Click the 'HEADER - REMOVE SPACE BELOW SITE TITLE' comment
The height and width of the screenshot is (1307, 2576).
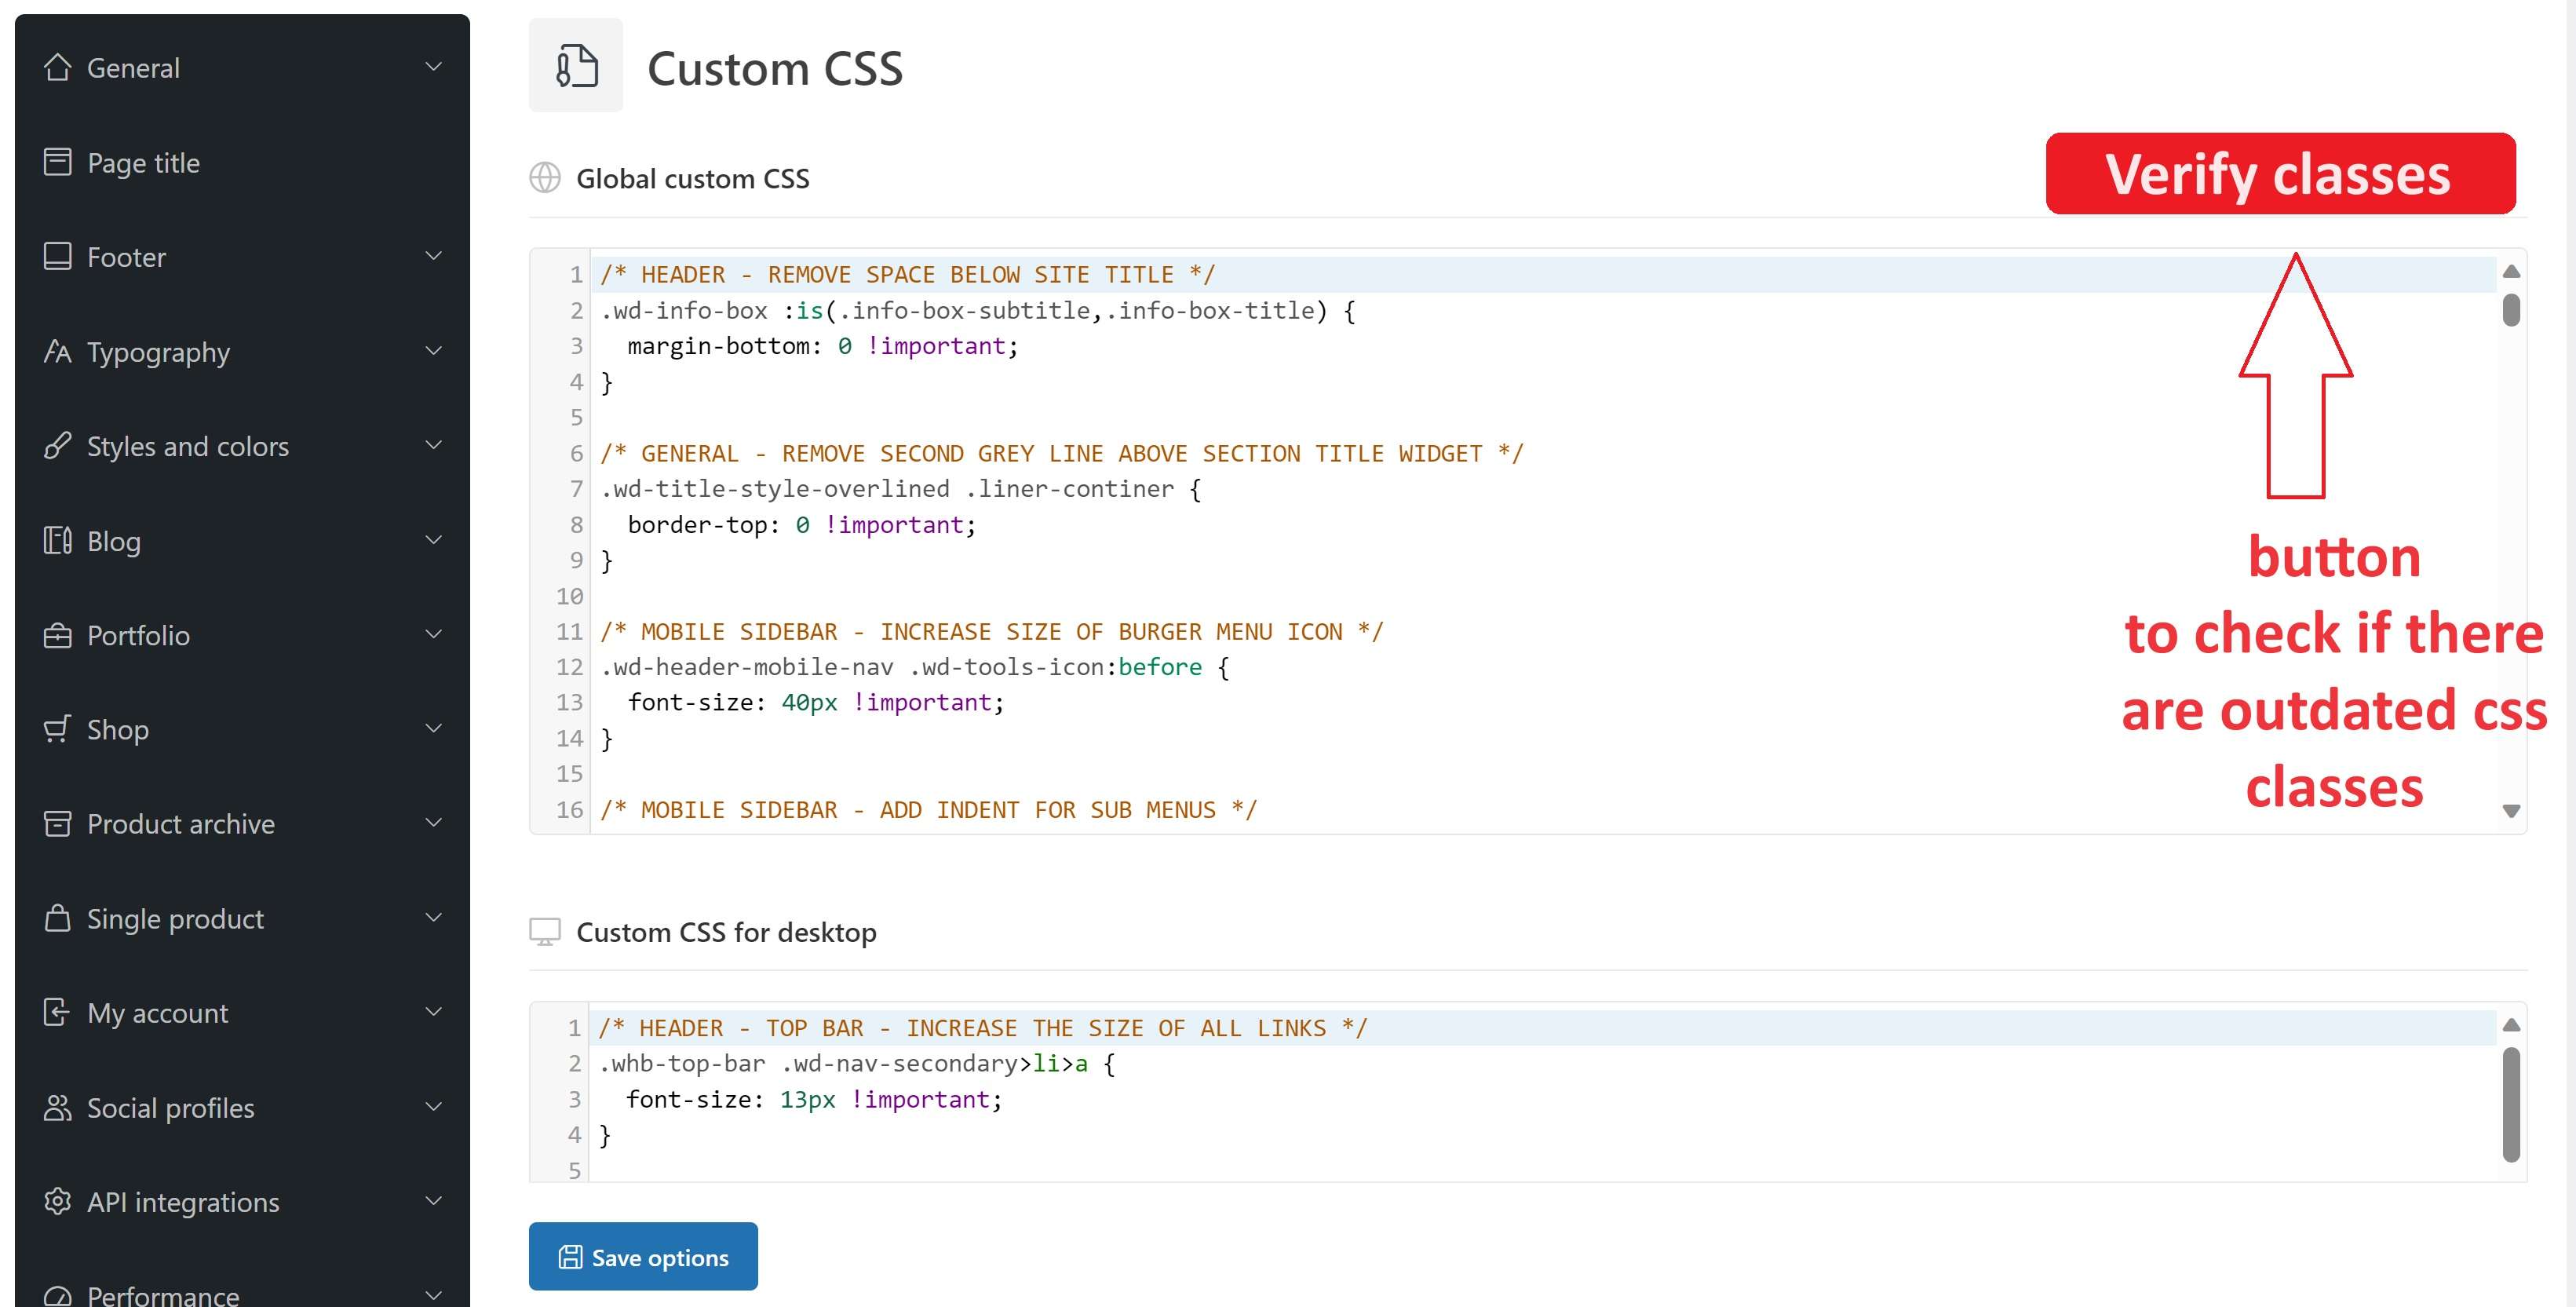coord(907,275)
